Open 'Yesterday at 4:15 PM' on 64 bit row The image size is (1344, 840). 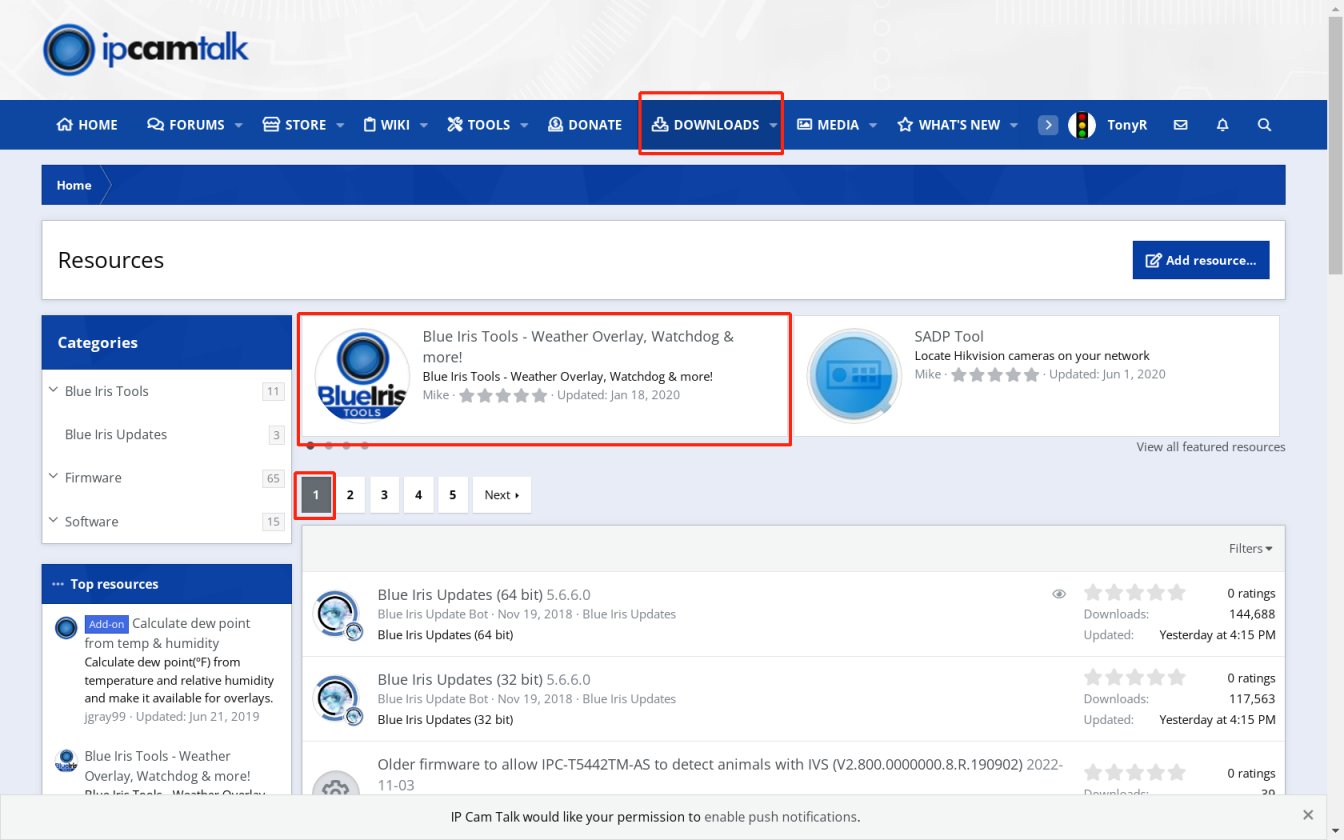point(1217,635)
